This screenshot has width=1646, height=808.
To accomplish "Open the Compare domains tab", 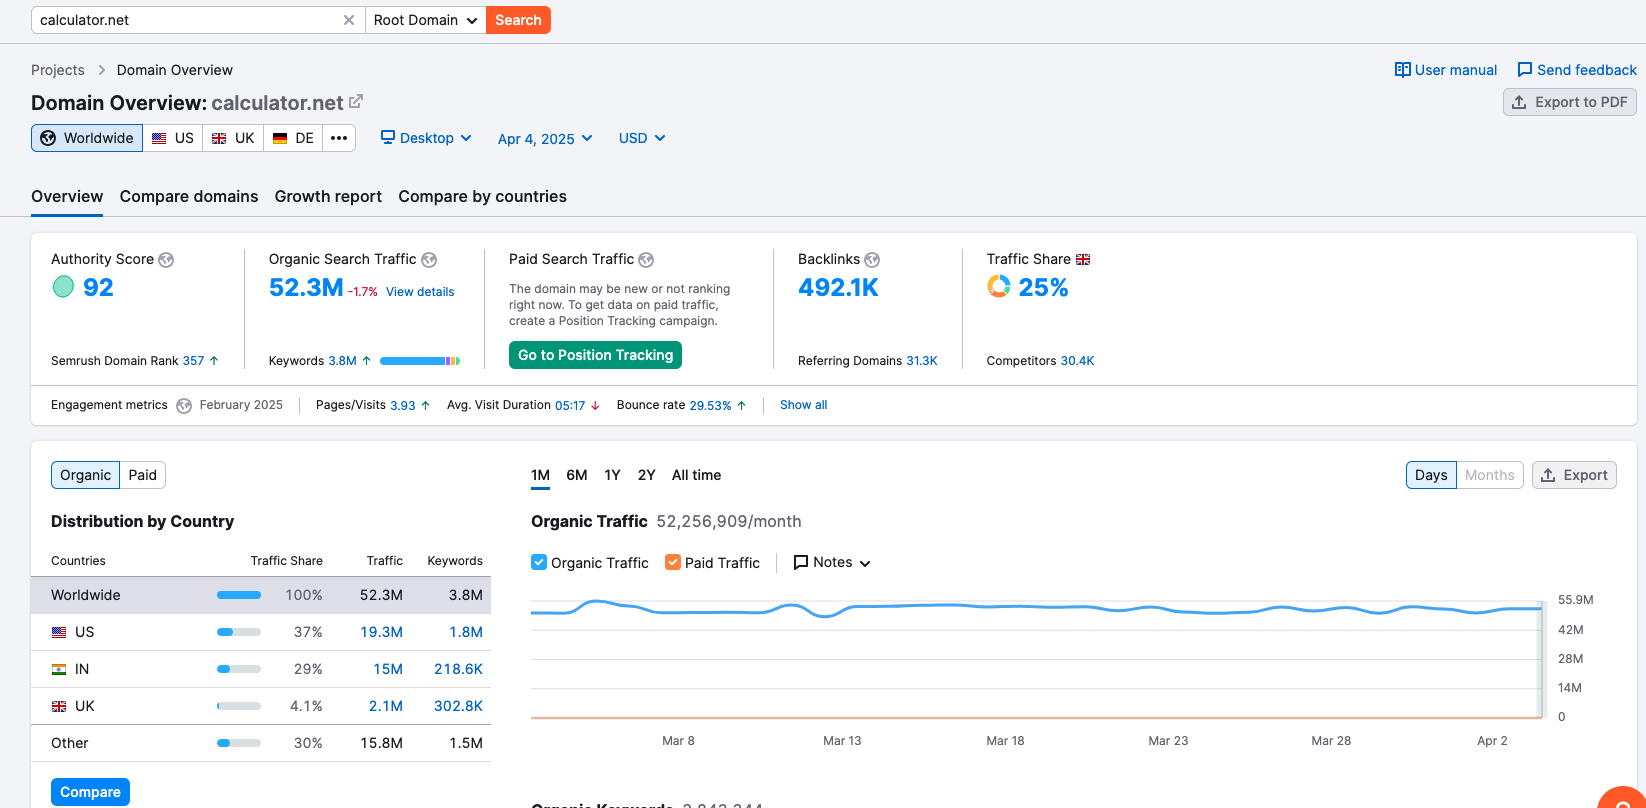I will tap(189, 197).
